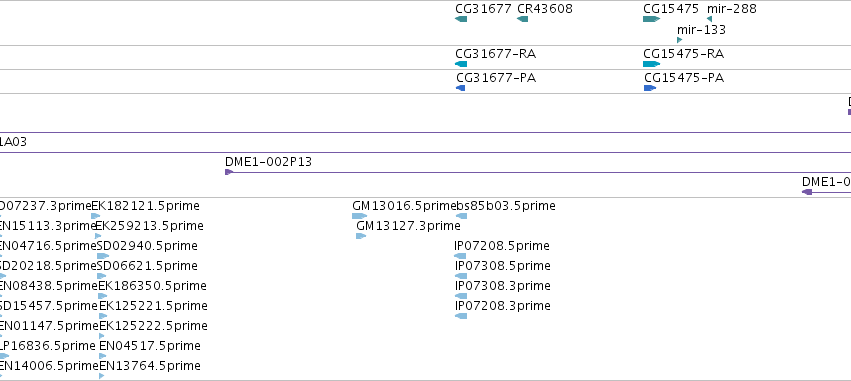Image resolution: width=851 pixels, height=381 pixels.
Task: Select the mir-288 small arrow marker
Action: coord(709,19)
